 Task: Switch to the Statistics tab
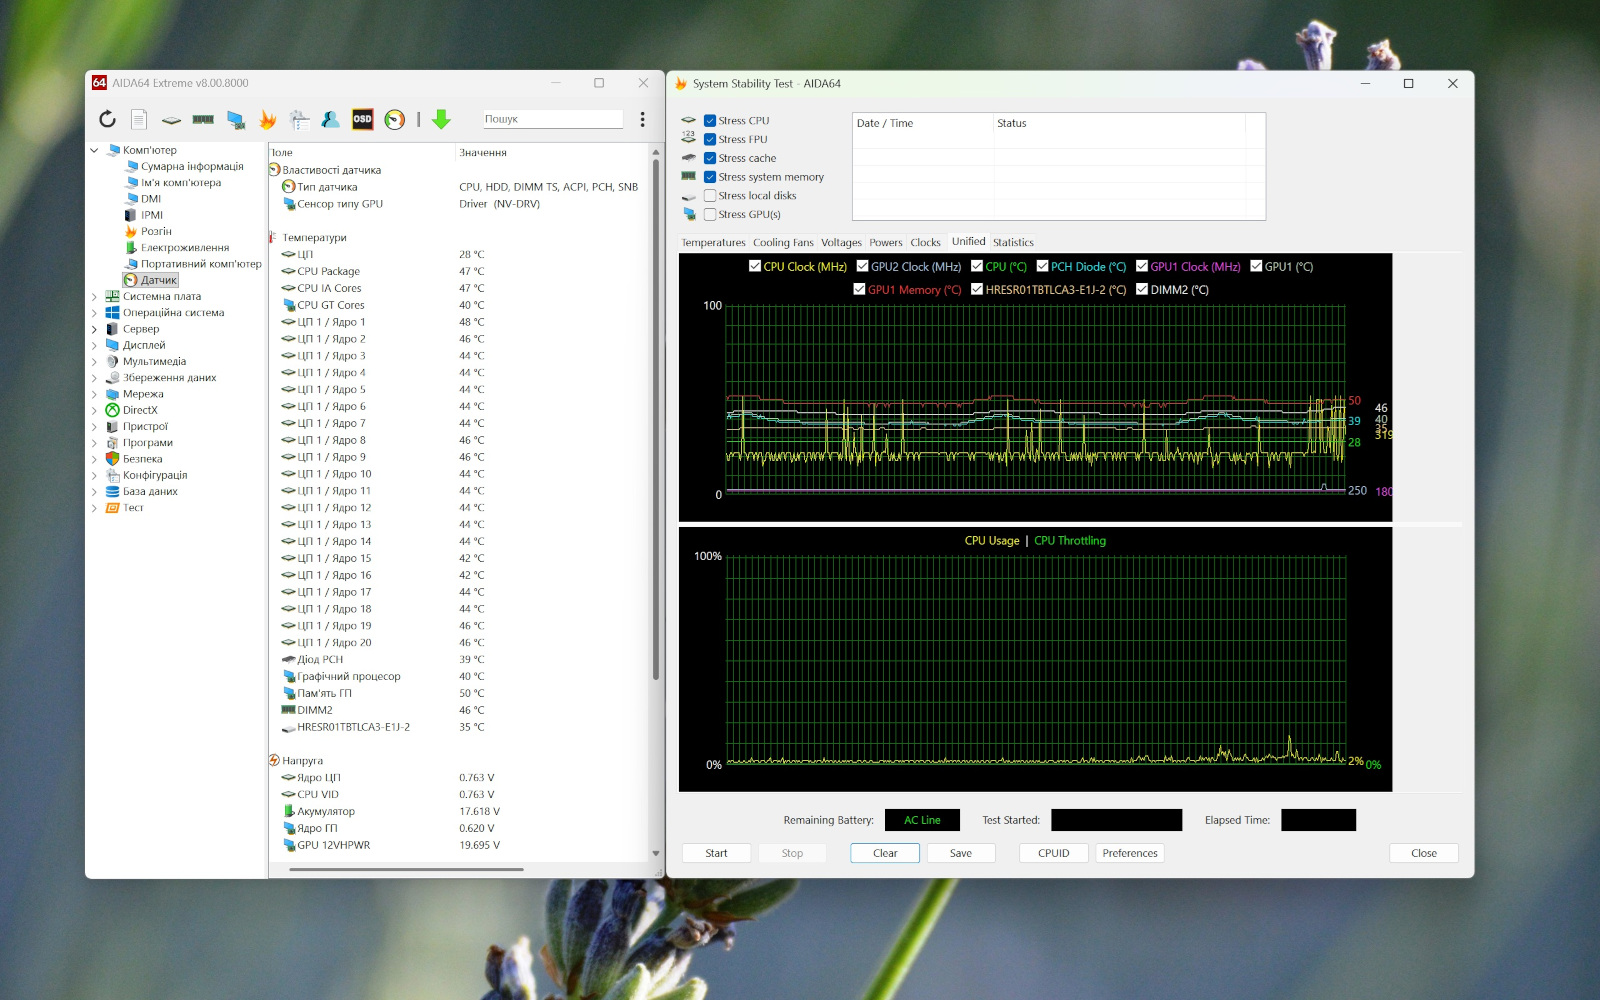pyautogui.click(x=1013, y=243)
